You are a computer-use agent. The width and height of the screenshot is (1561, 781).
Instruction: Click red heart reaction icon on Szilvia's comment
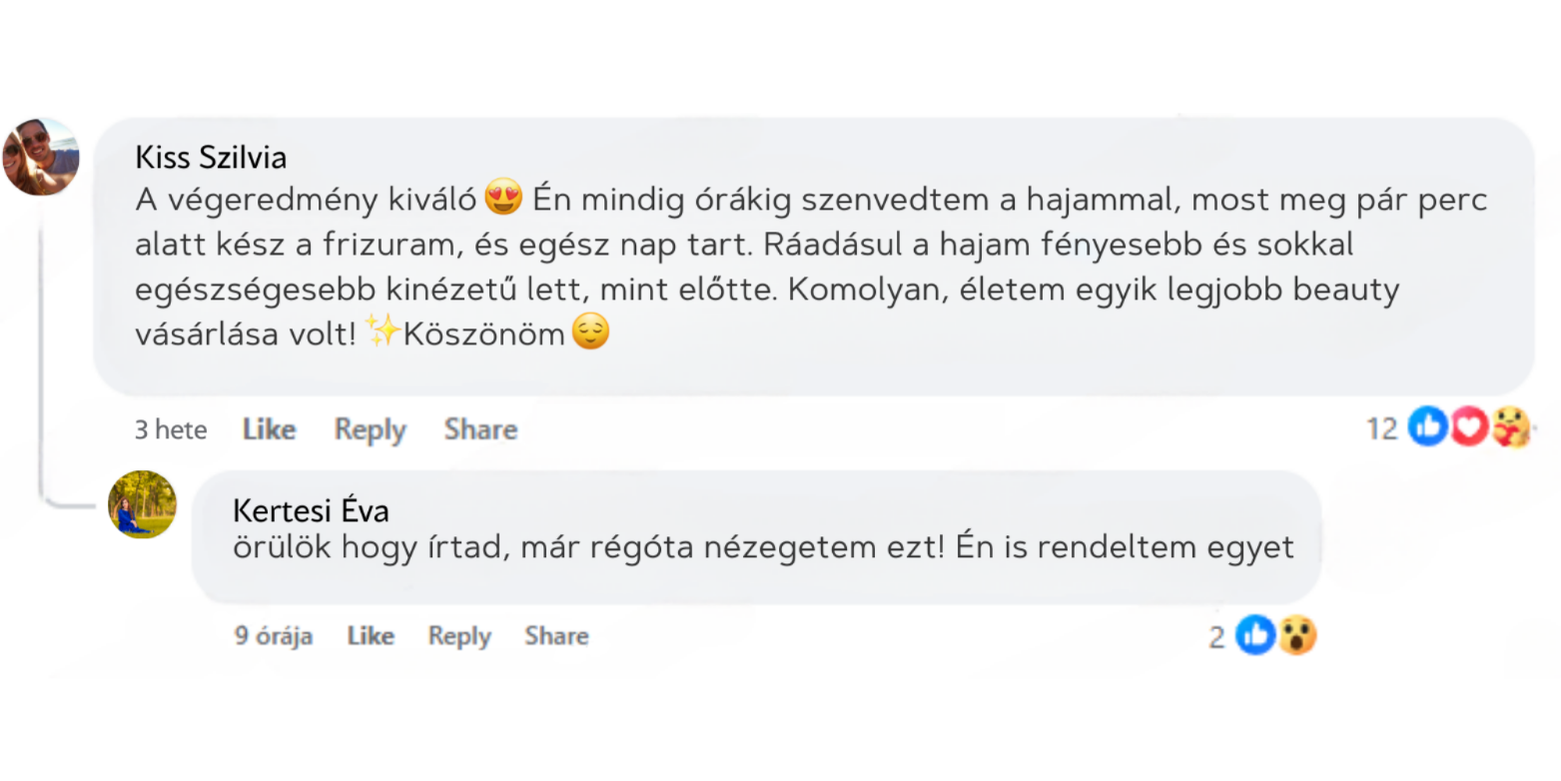1469,428
